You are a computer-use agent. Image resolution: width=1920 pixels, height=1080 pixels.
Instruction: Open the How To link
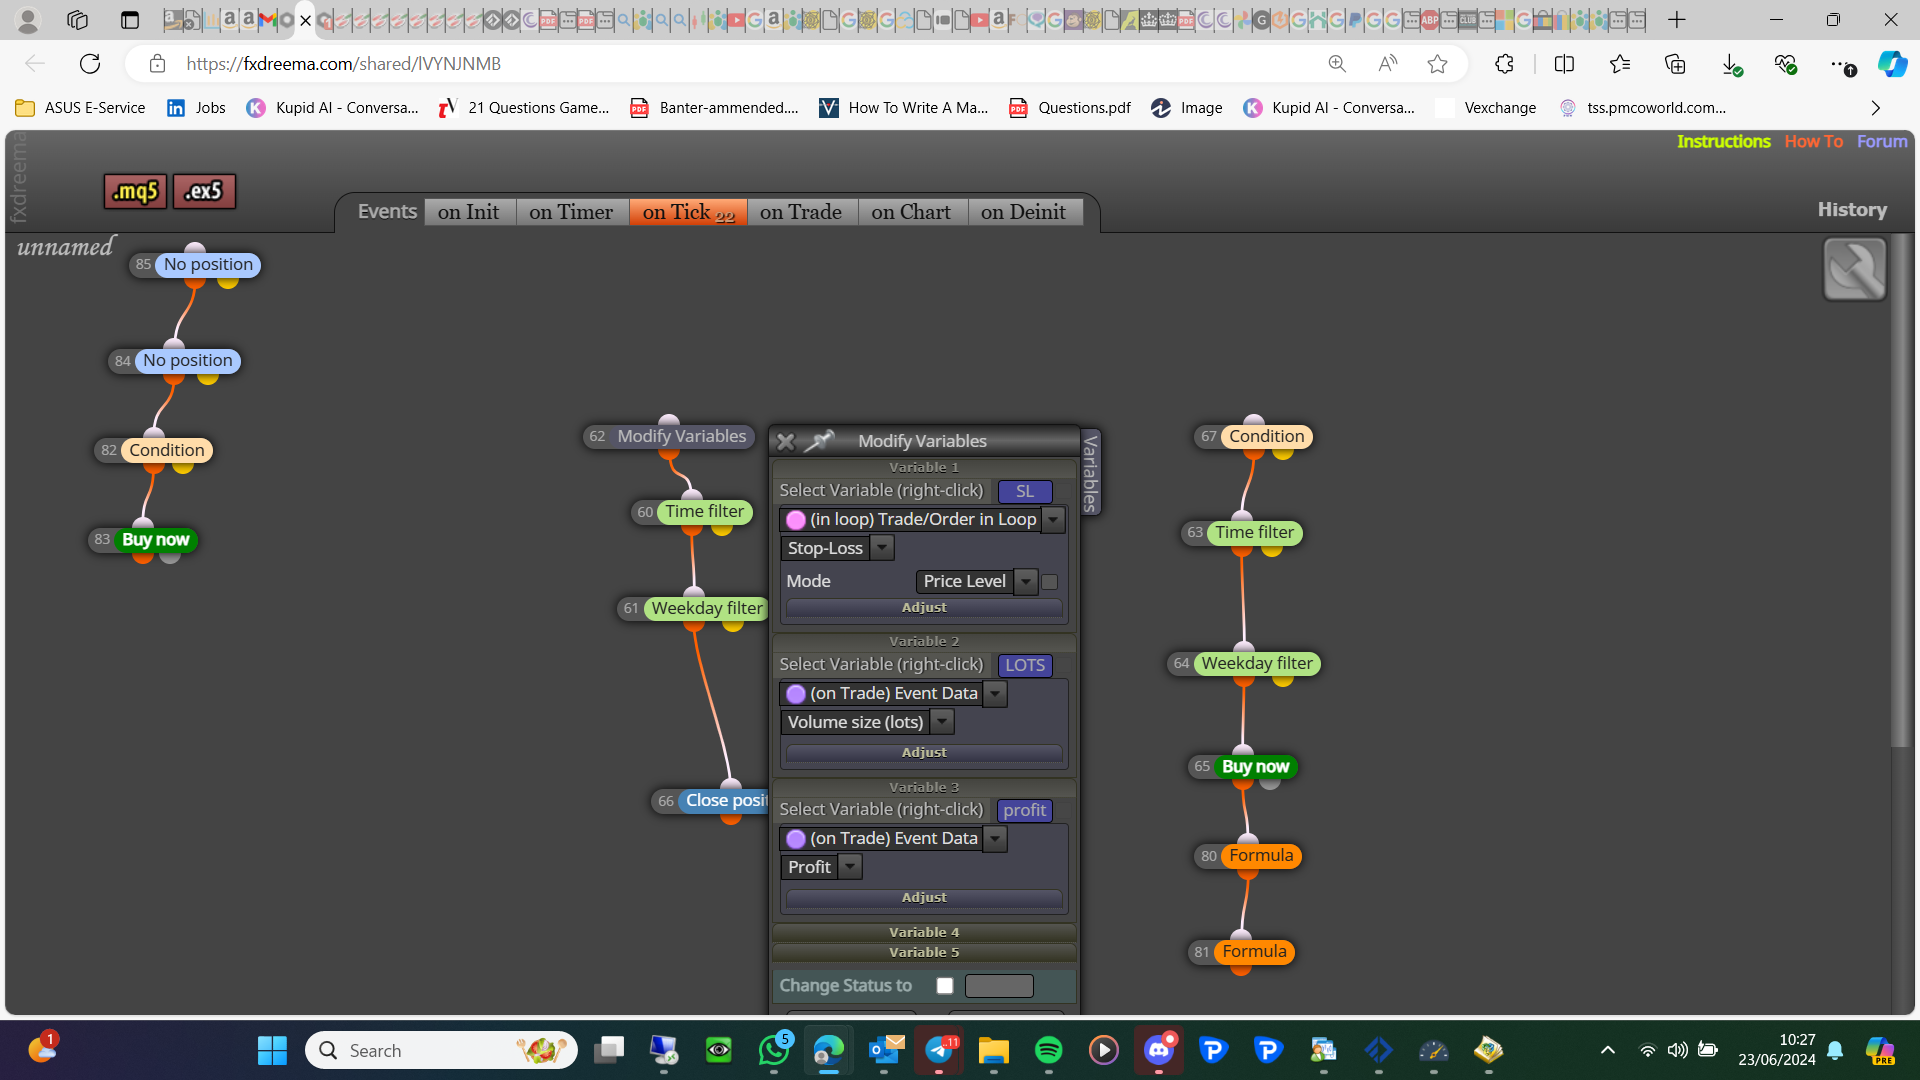[1814, 142]
